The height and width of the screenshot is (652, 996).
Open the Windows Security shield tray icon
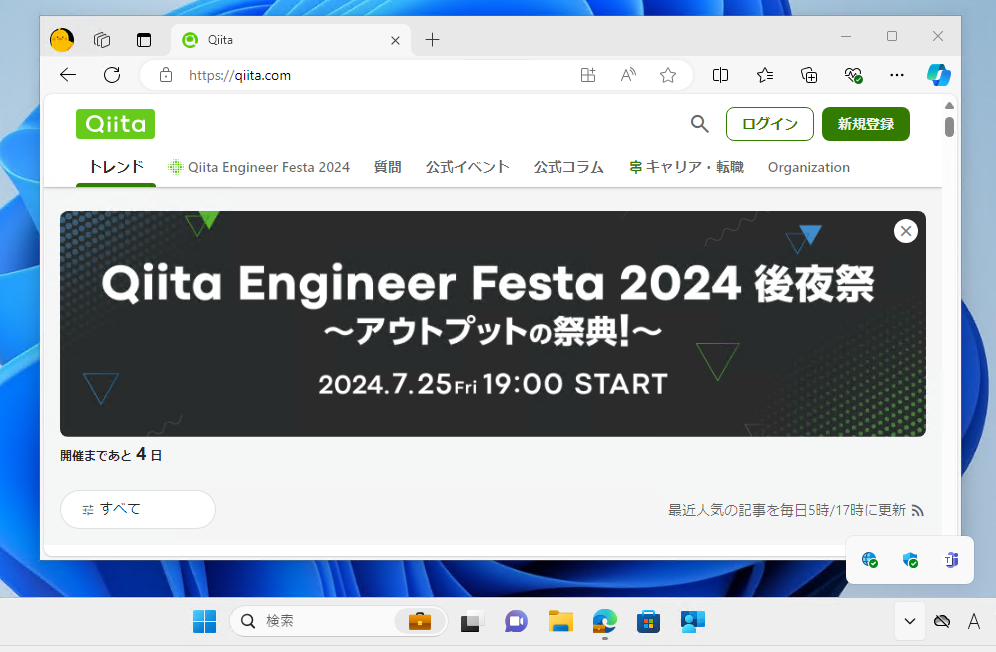click(x=910, y=560)
